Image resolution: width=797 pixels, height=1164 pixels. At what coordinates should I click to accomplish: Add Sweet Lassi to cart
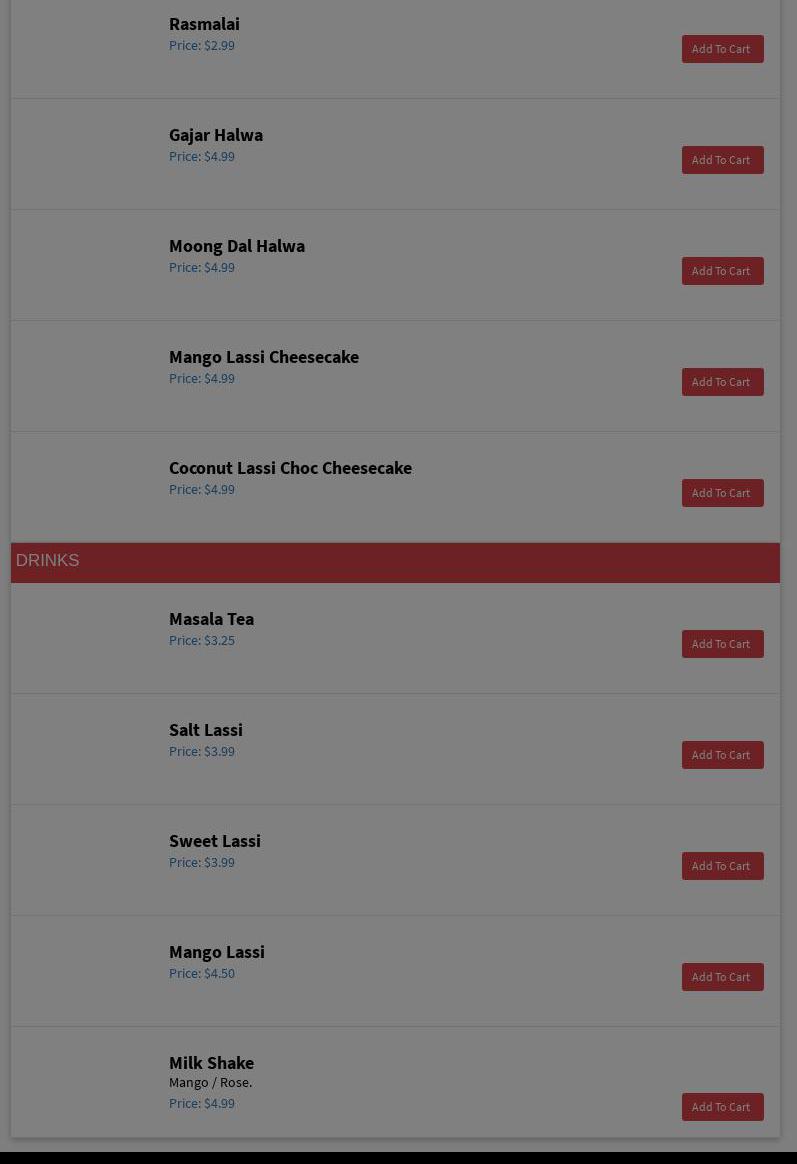point(722,866)
